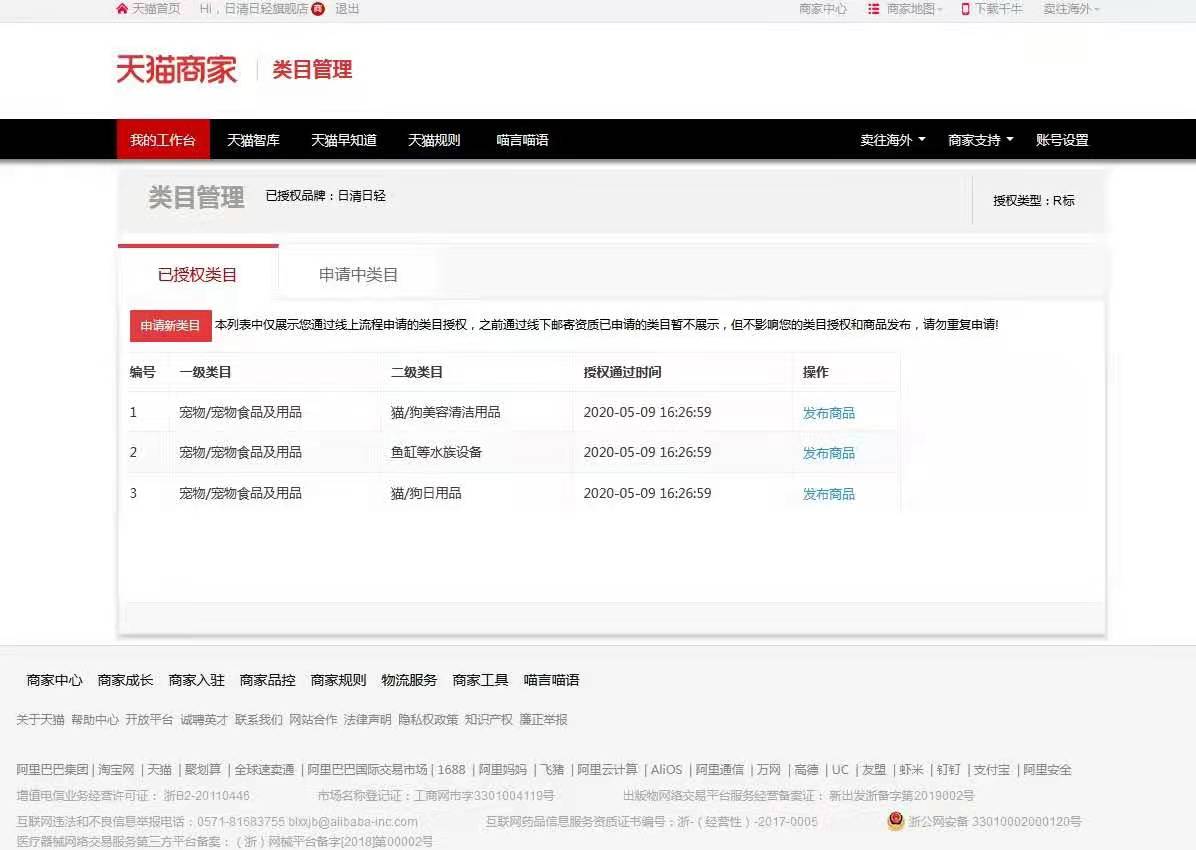
Task: Open 商家中心 in the footer navigation
Action: click(x=54, y=680)
